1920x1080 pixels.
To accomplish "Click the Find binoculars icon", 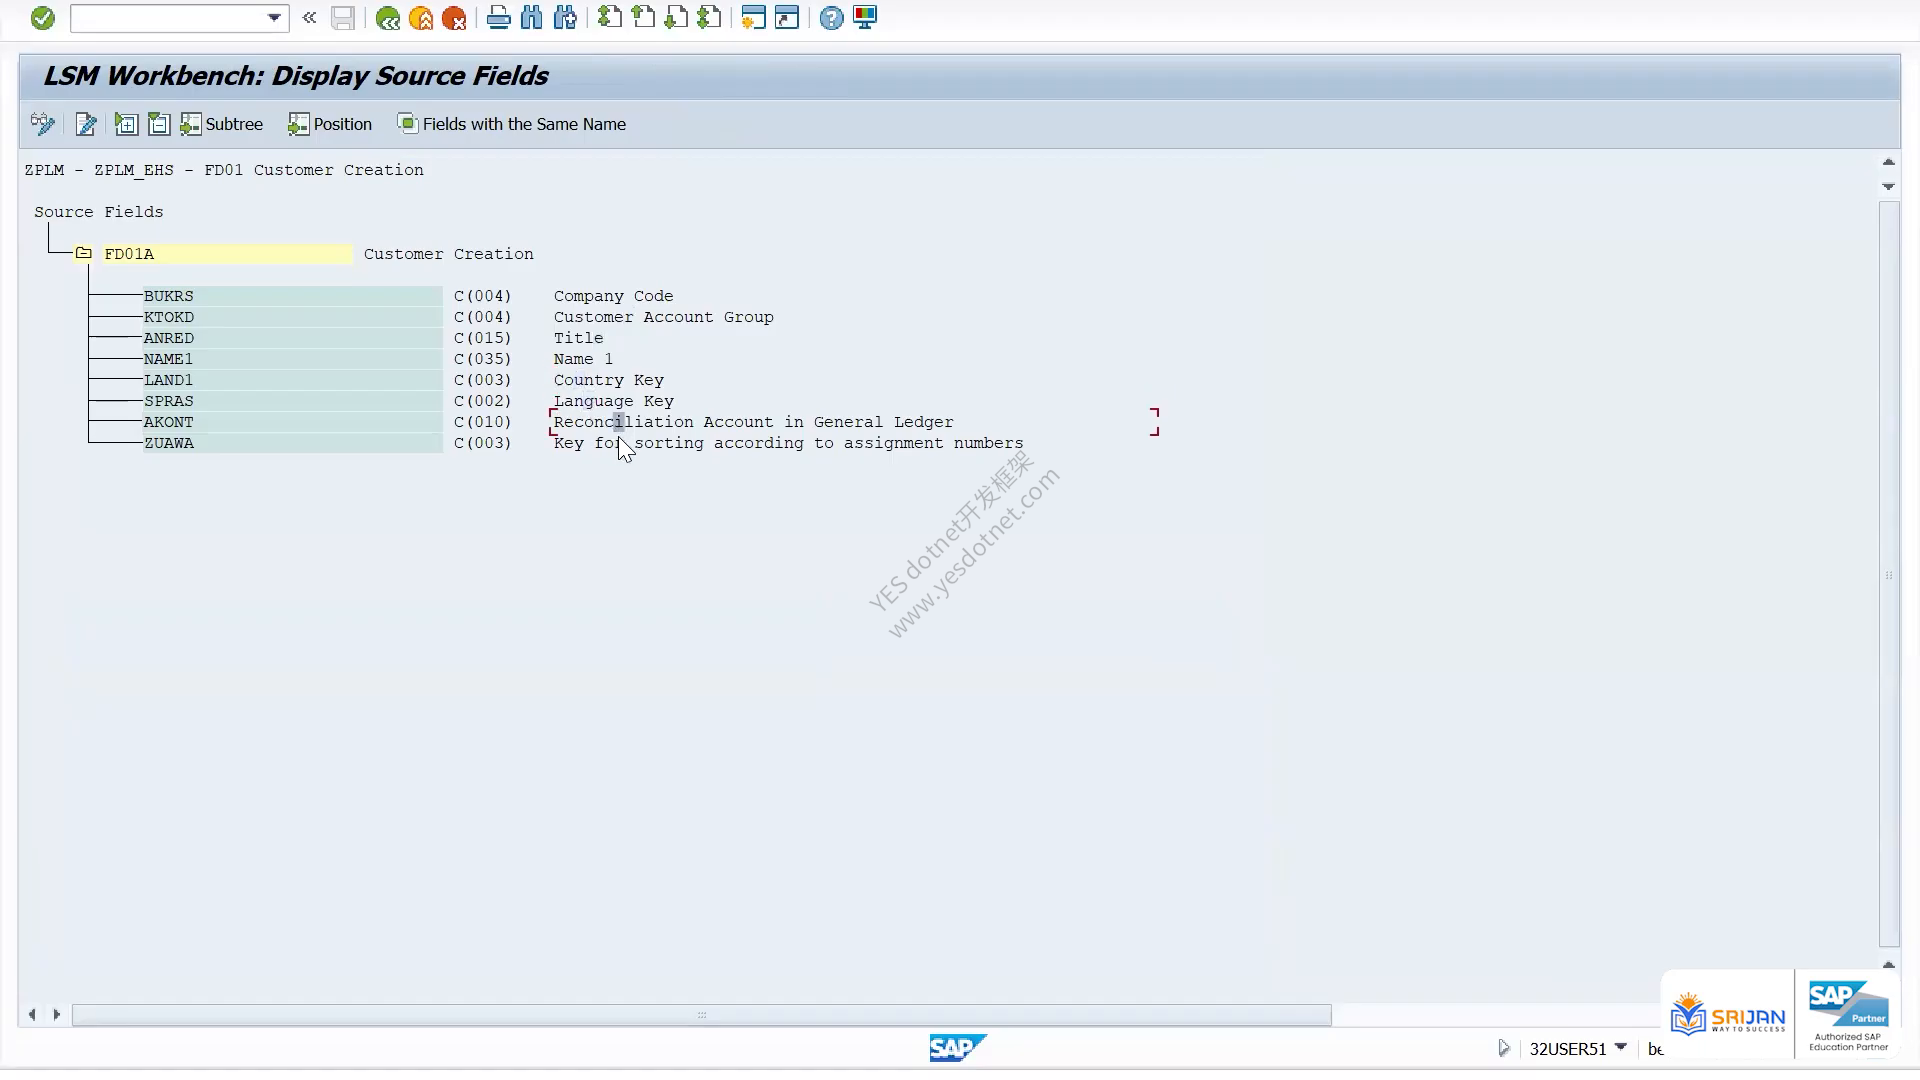I will point(532,18).
